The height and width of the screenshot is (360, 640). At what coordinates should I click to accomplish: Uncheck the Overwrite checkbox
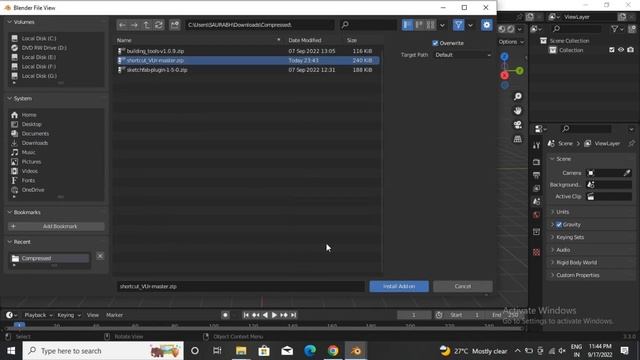(x=435, y=43)
